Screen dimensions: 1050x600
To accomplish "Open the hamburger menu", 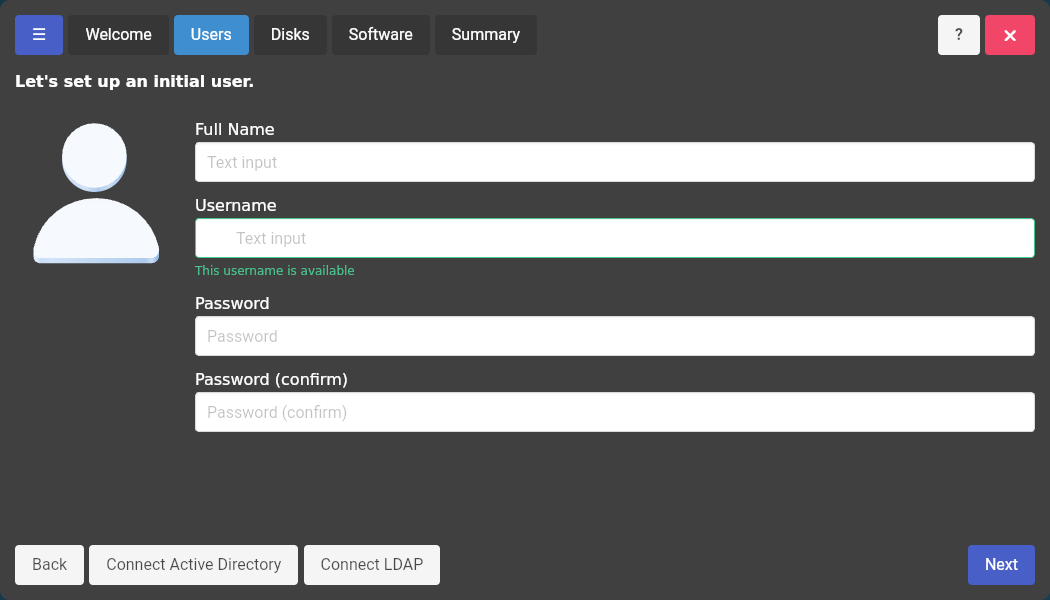I will click(39, 35).
